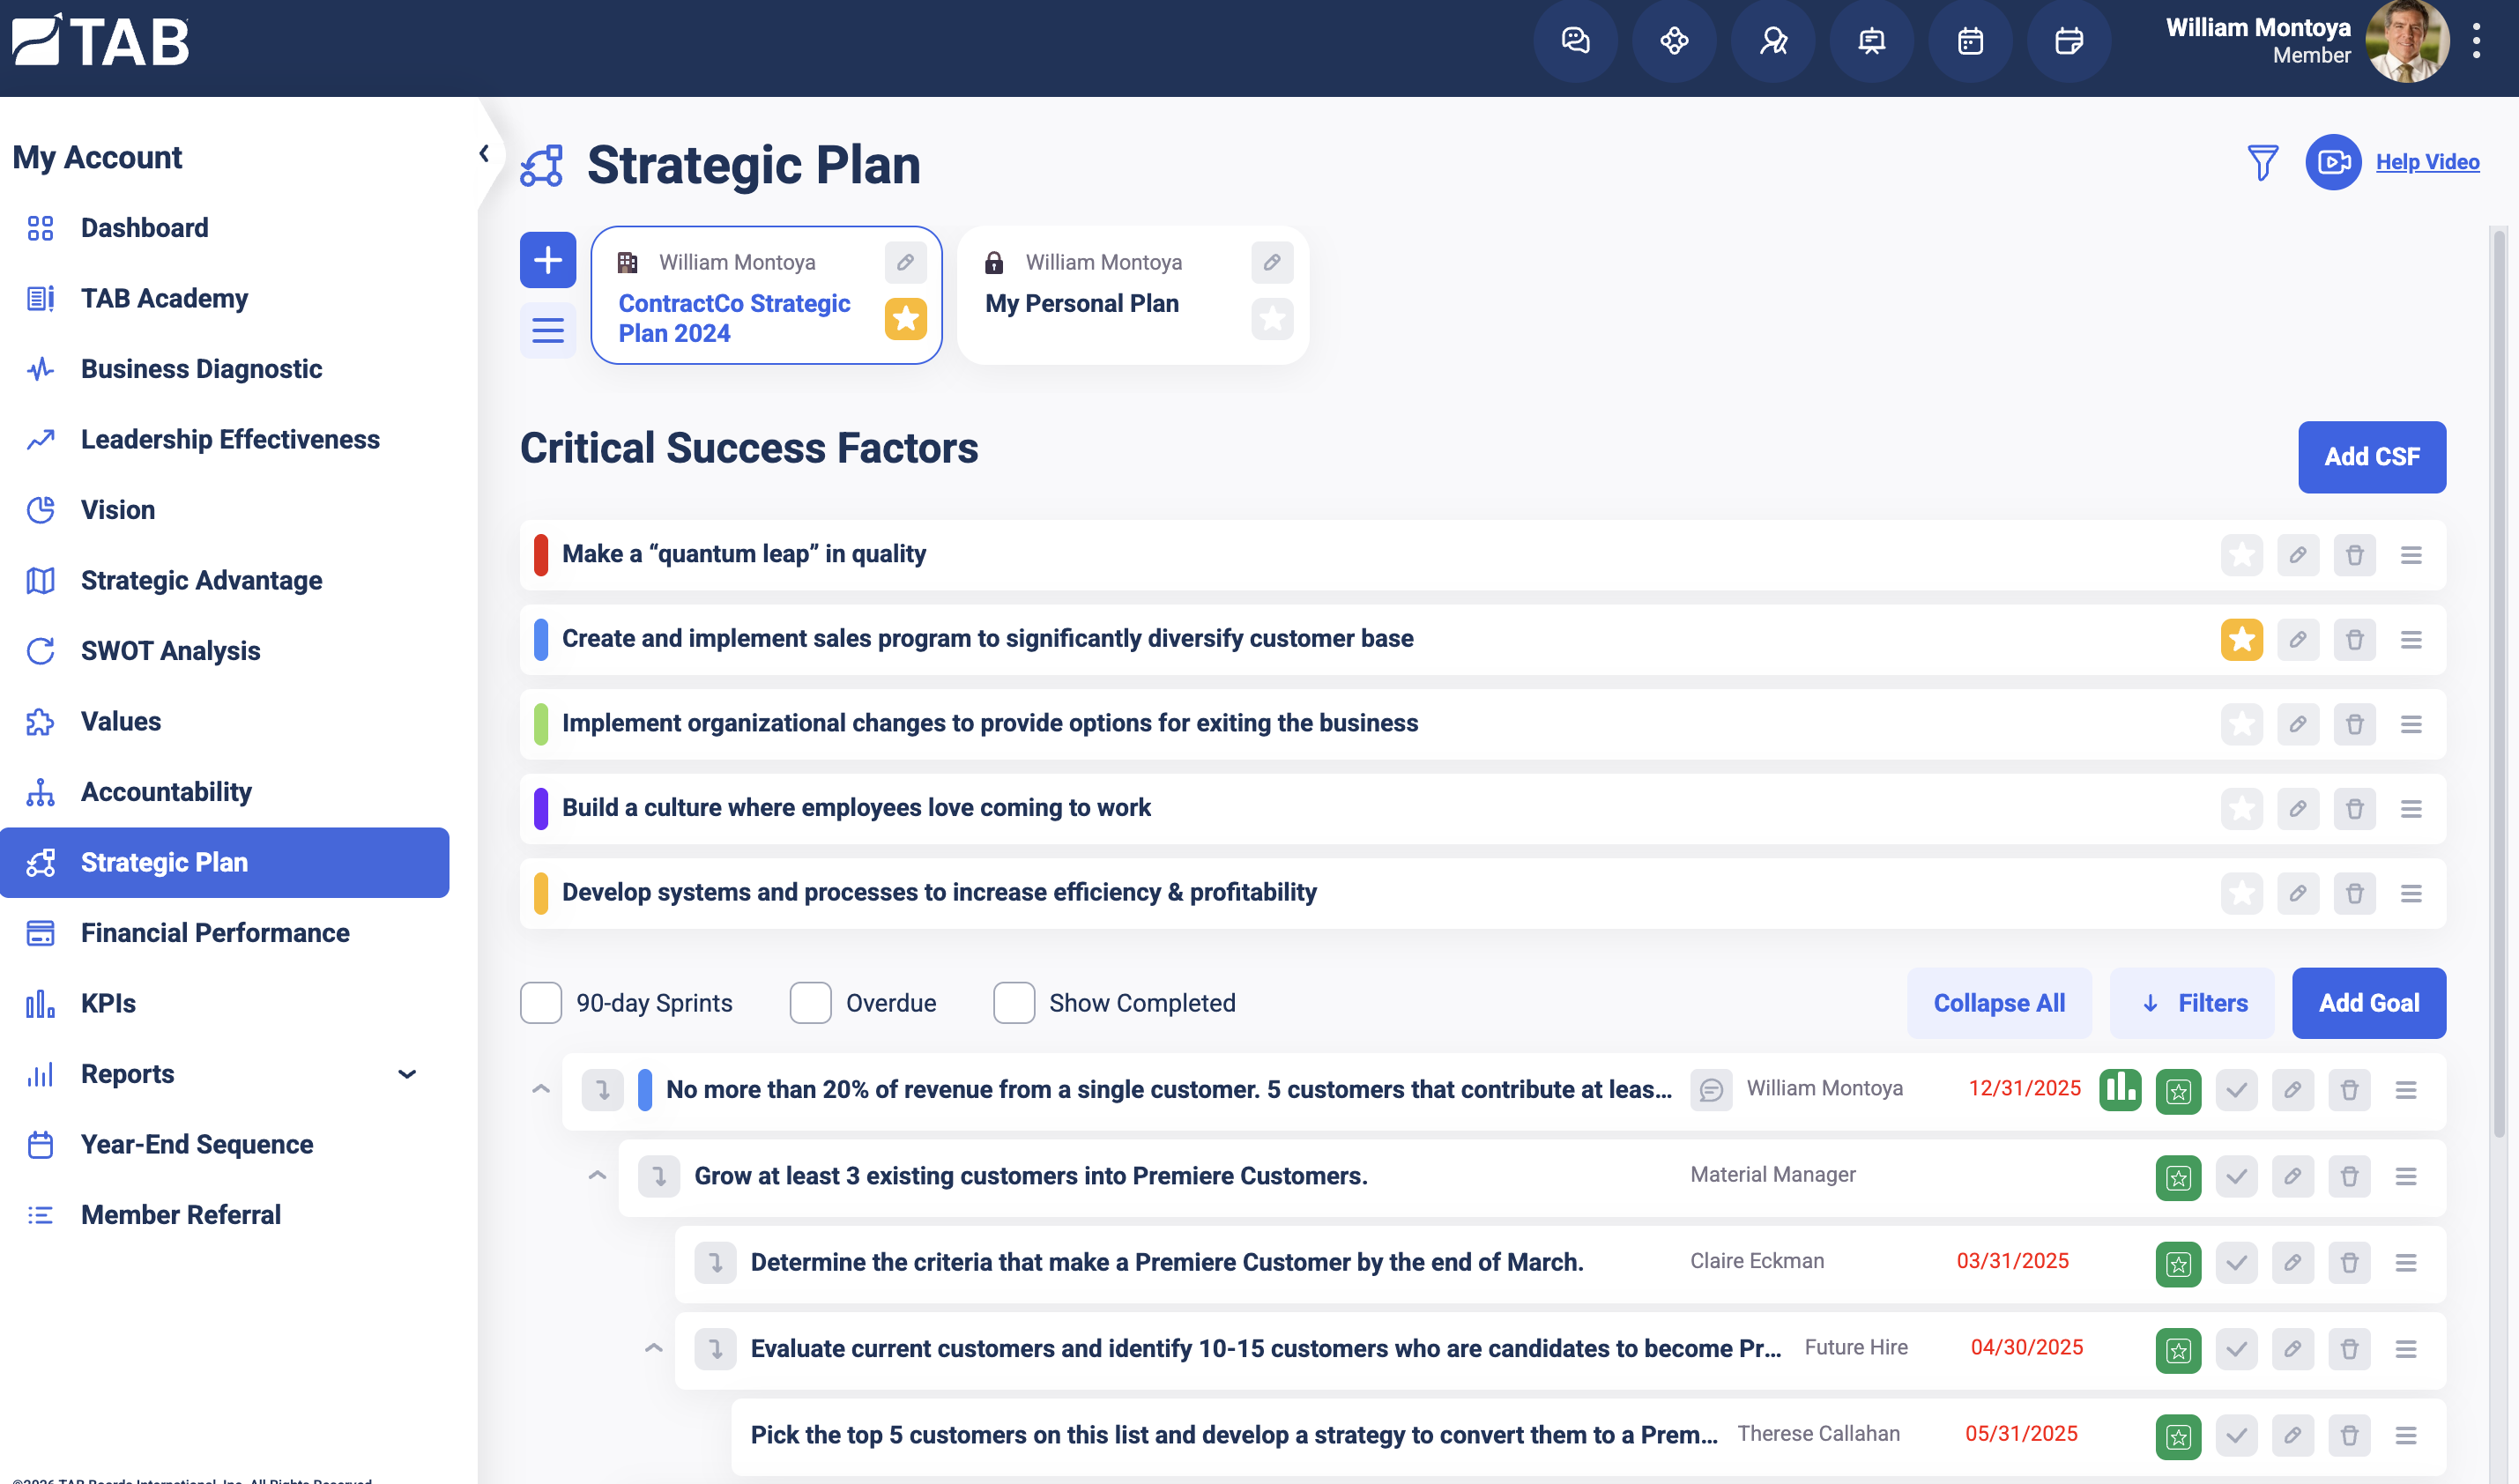The image size is (2519, 1484).
Task: Click the Add Goal button
Action: coord(2369,1003)
